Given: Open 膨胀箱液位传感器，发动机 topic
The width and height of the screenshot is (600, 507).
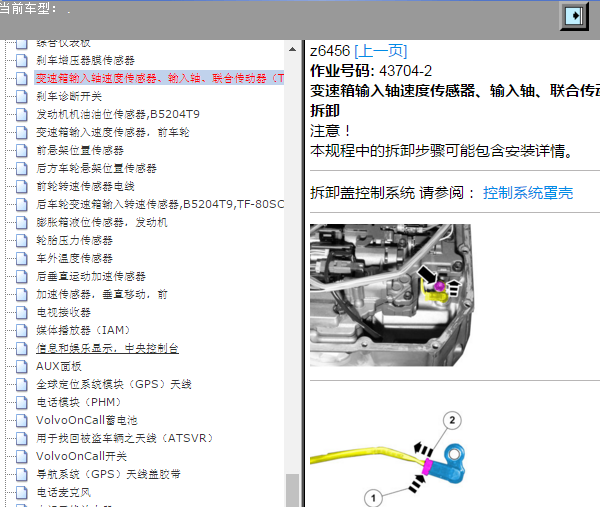Looking at the screenshot, I should (102, 222).
